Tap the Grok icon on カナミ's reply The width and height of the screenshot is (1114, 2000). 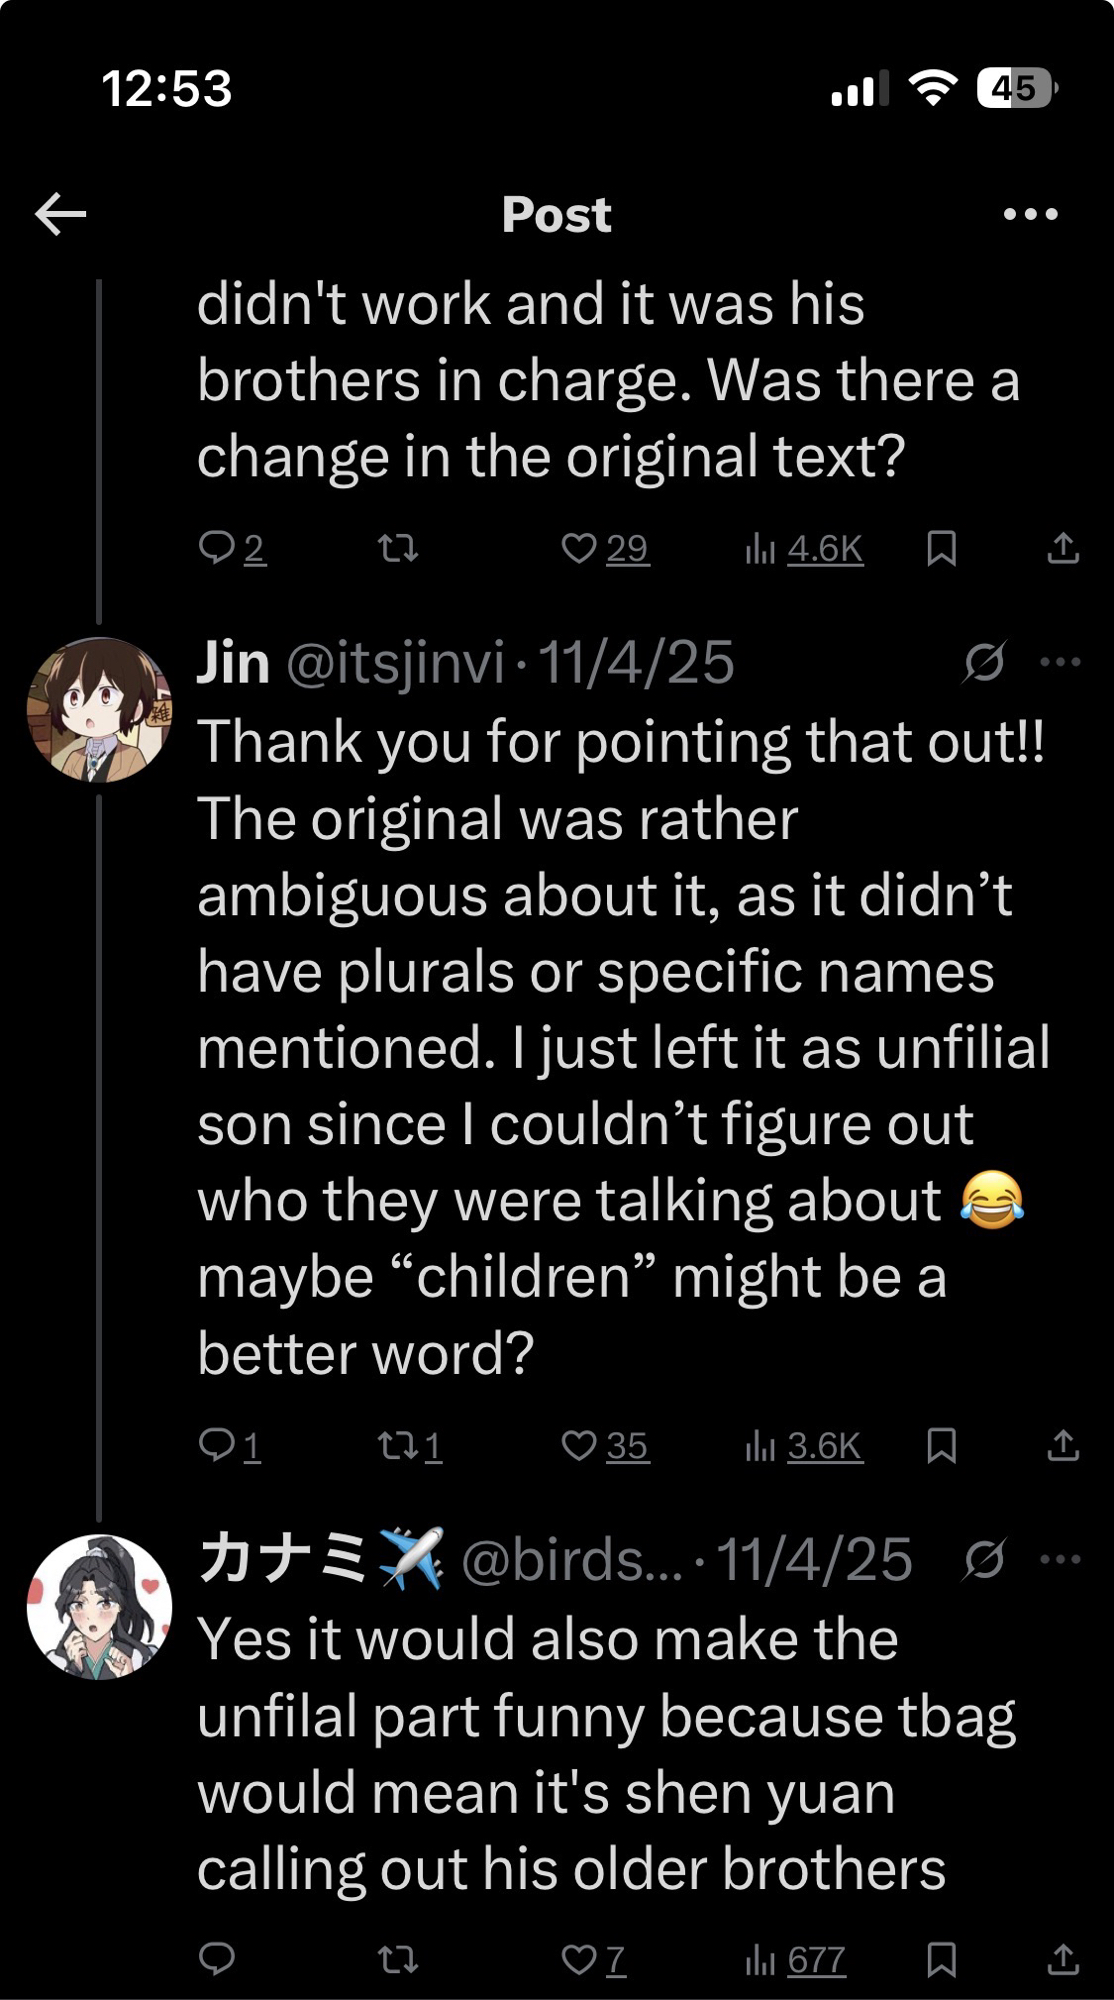click(x=984, y=1559)
